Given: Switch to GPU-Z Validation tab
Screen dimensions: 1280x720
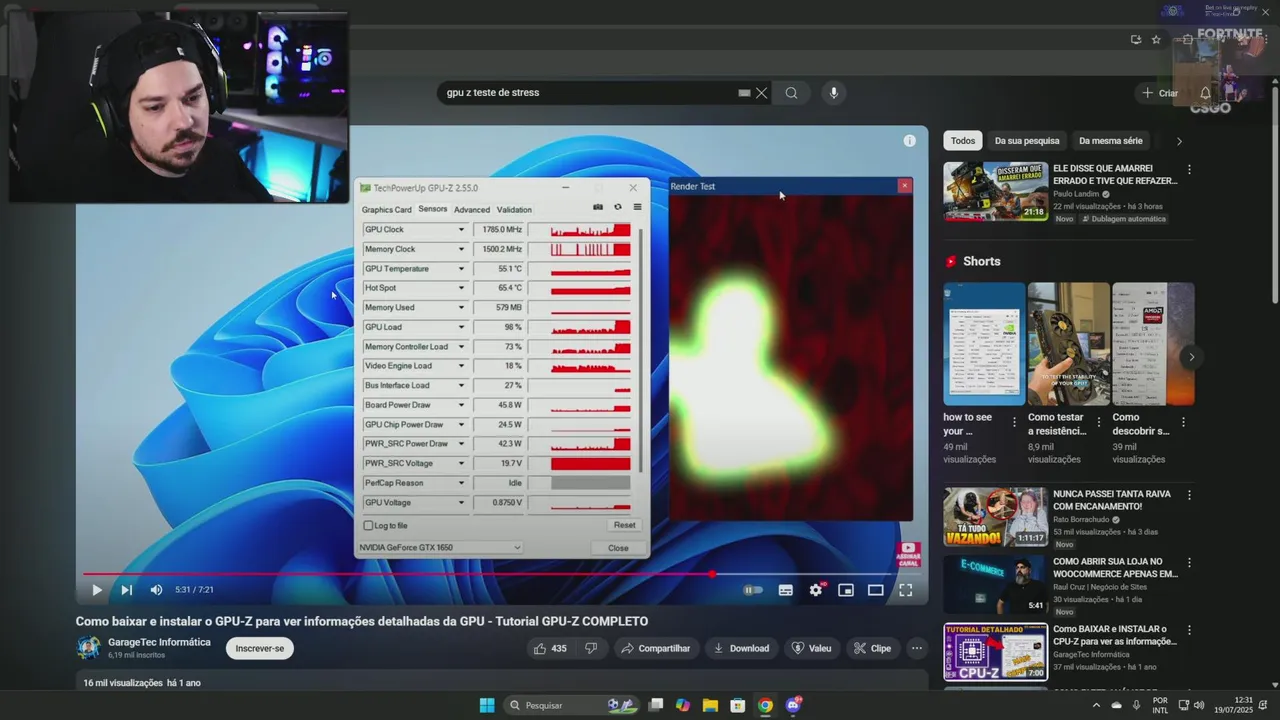Looking at the screenshot, I should tap(514, 210).
